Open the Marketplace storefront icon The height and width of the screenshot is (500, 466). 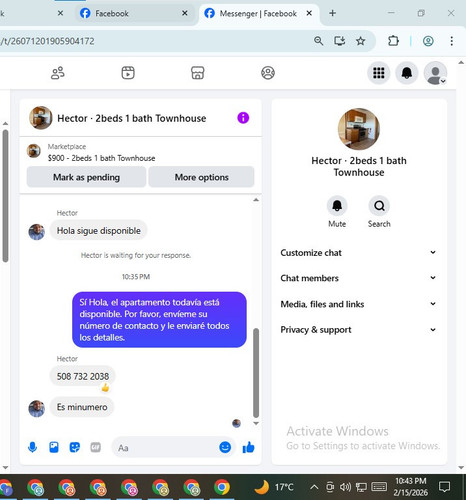198,73
